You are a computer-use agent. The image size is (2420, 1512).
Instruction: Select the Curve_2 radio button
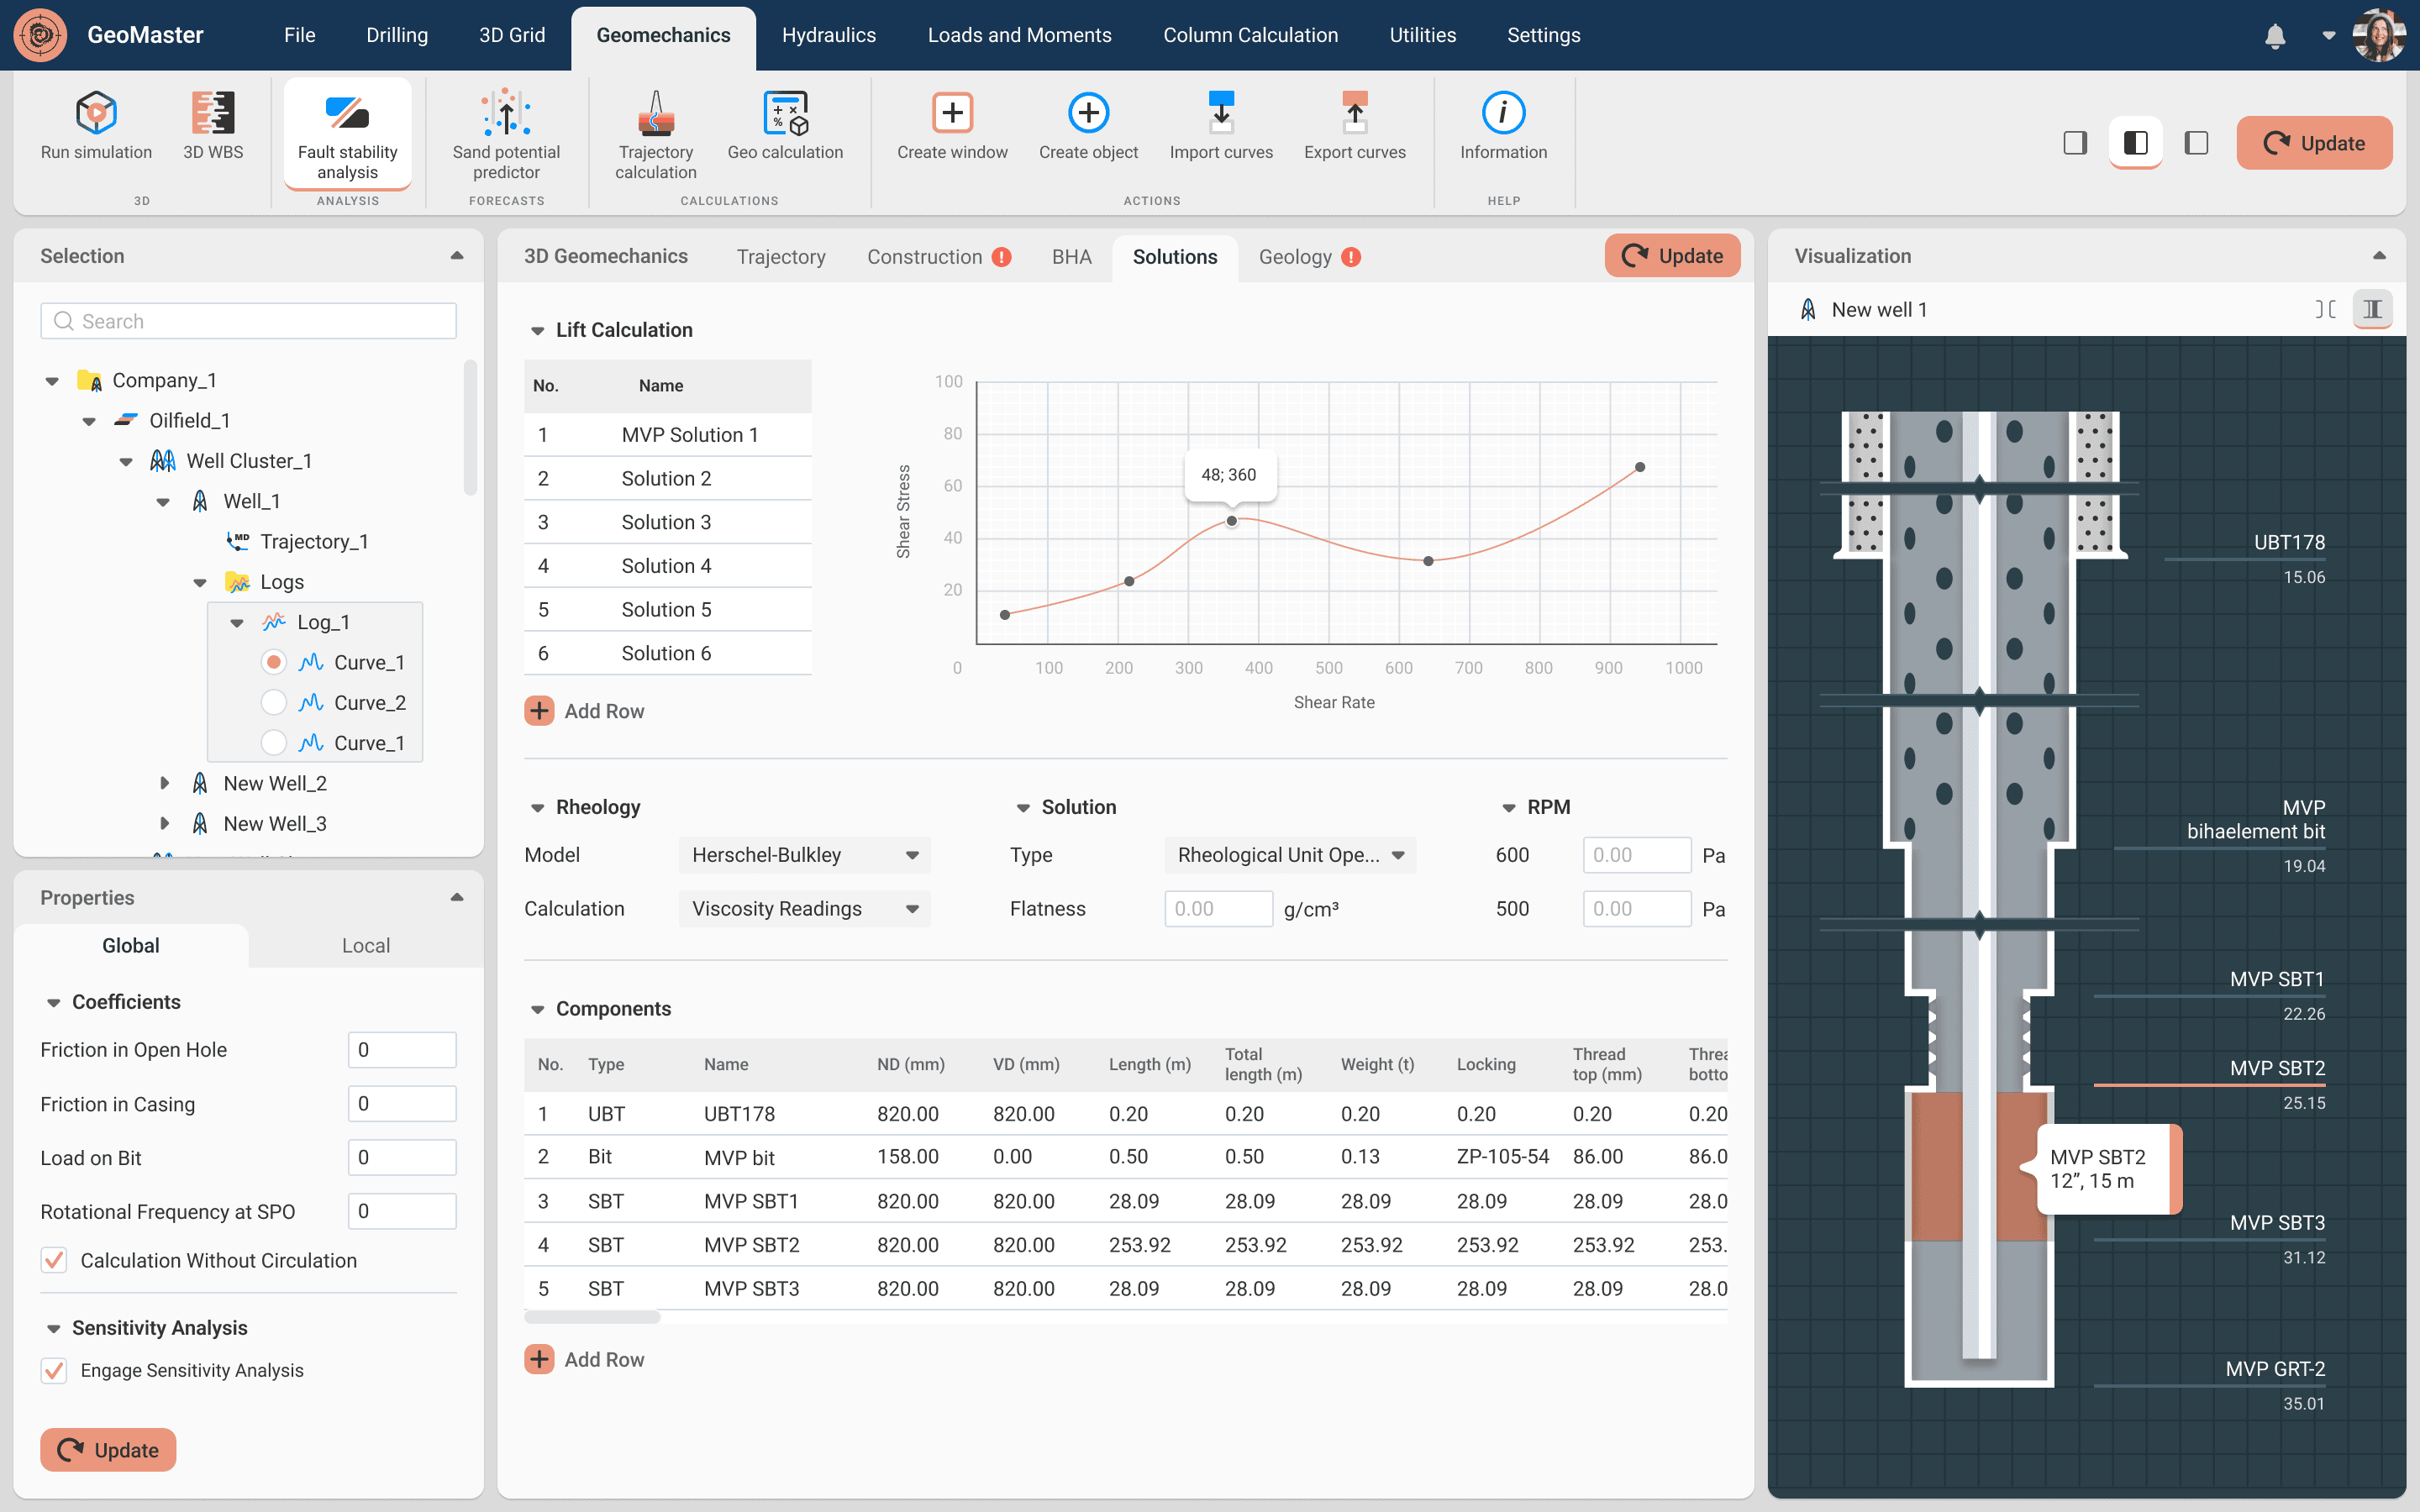pos(274,703)
